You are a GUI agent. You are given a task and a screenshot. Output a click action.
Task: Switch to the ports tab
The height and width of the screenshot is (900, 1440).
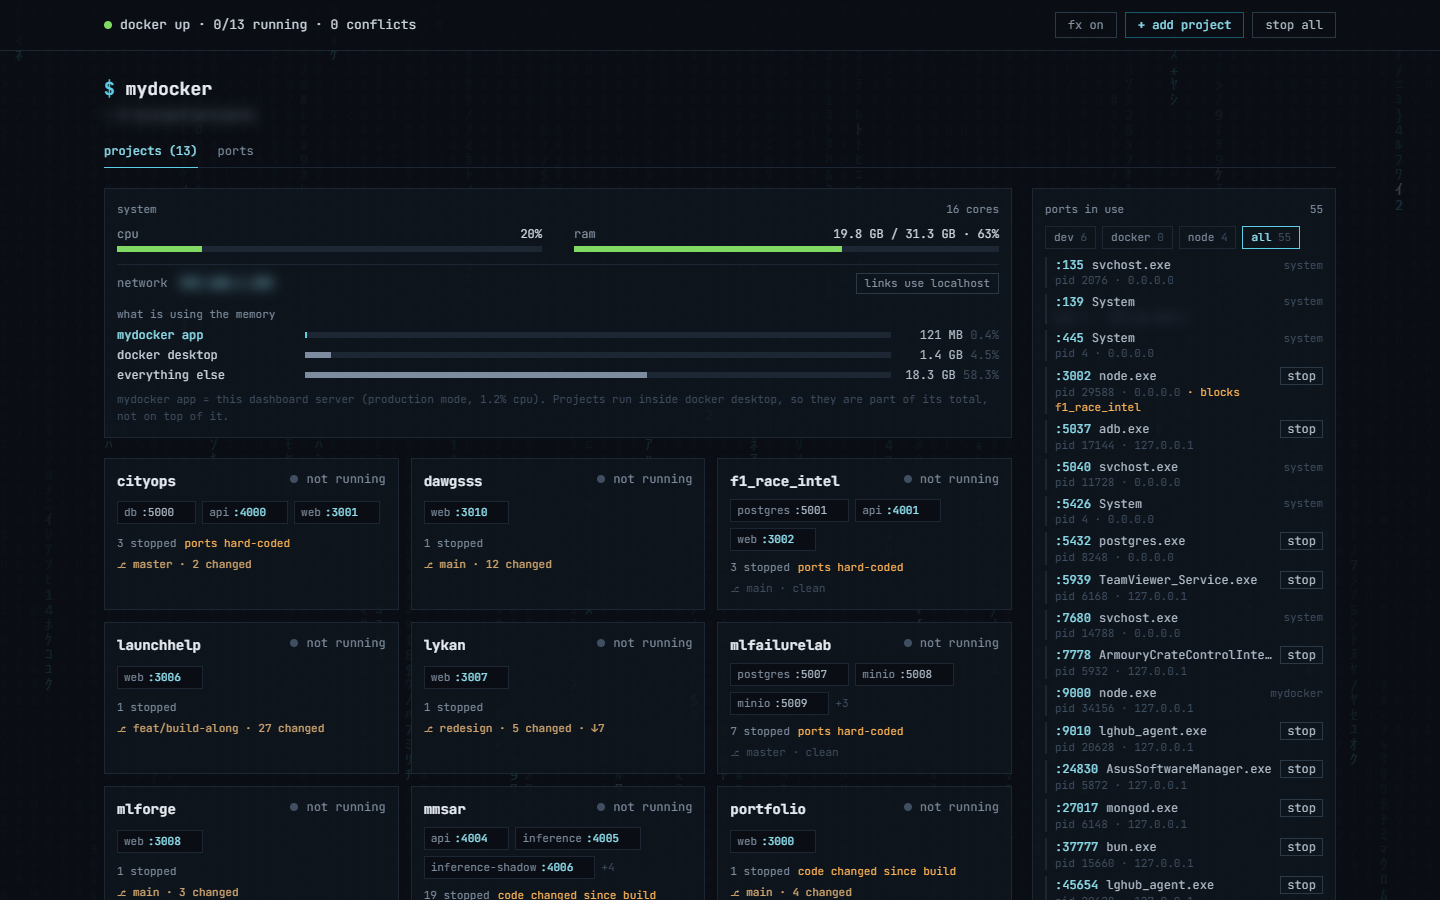(235, 151)
